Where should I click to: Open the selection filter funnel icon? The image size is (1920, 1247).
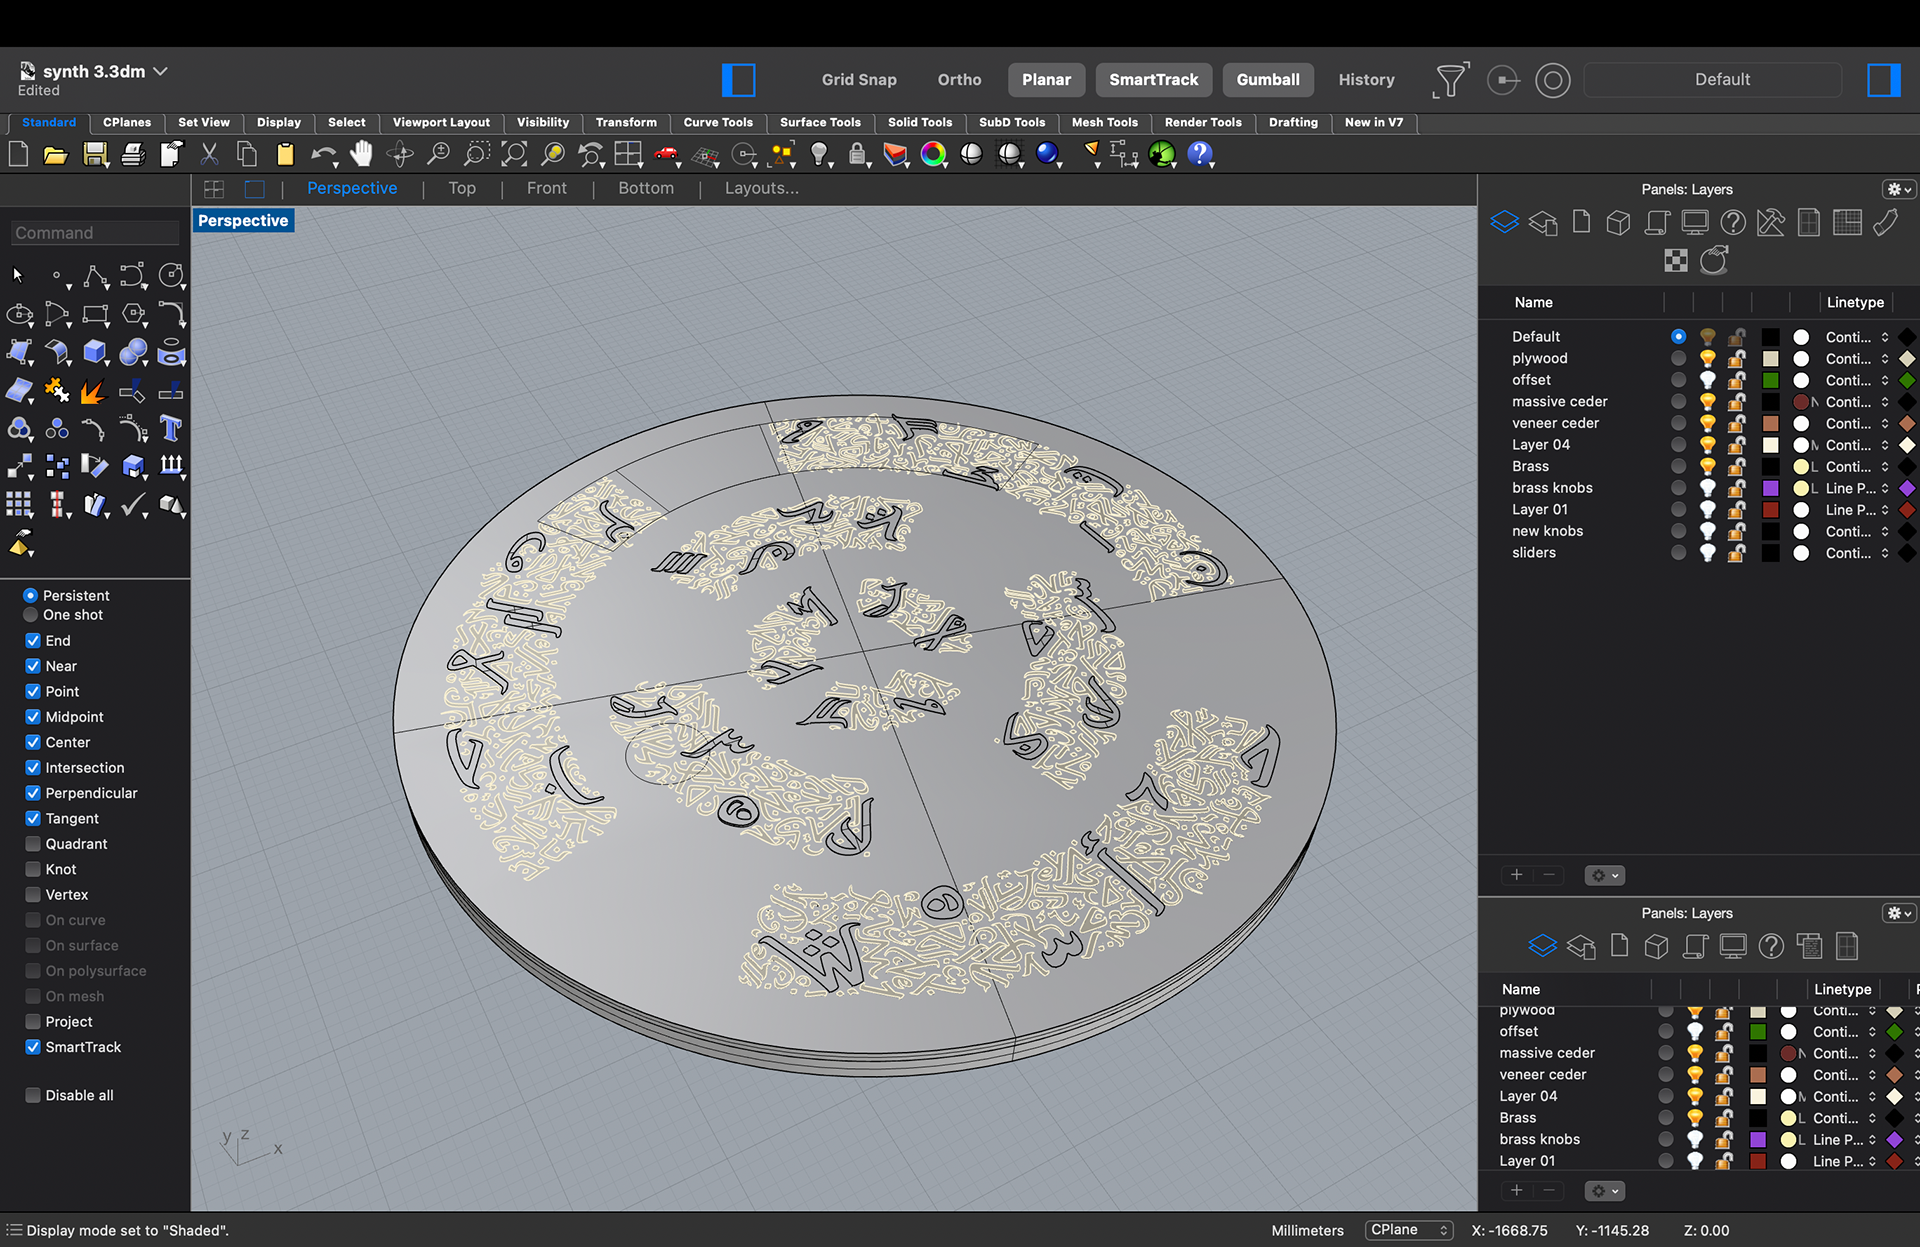pos(1450,79)
